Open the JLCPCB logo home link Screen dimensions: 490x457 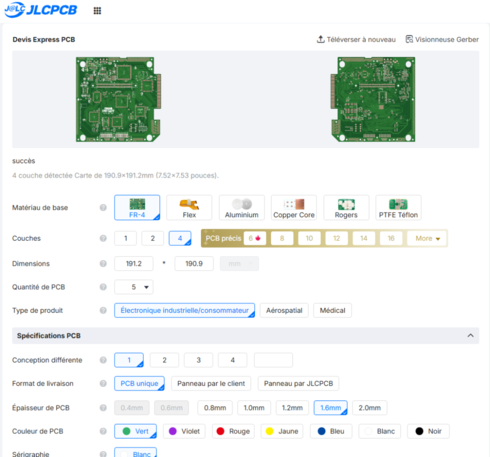tap(40, 10)
